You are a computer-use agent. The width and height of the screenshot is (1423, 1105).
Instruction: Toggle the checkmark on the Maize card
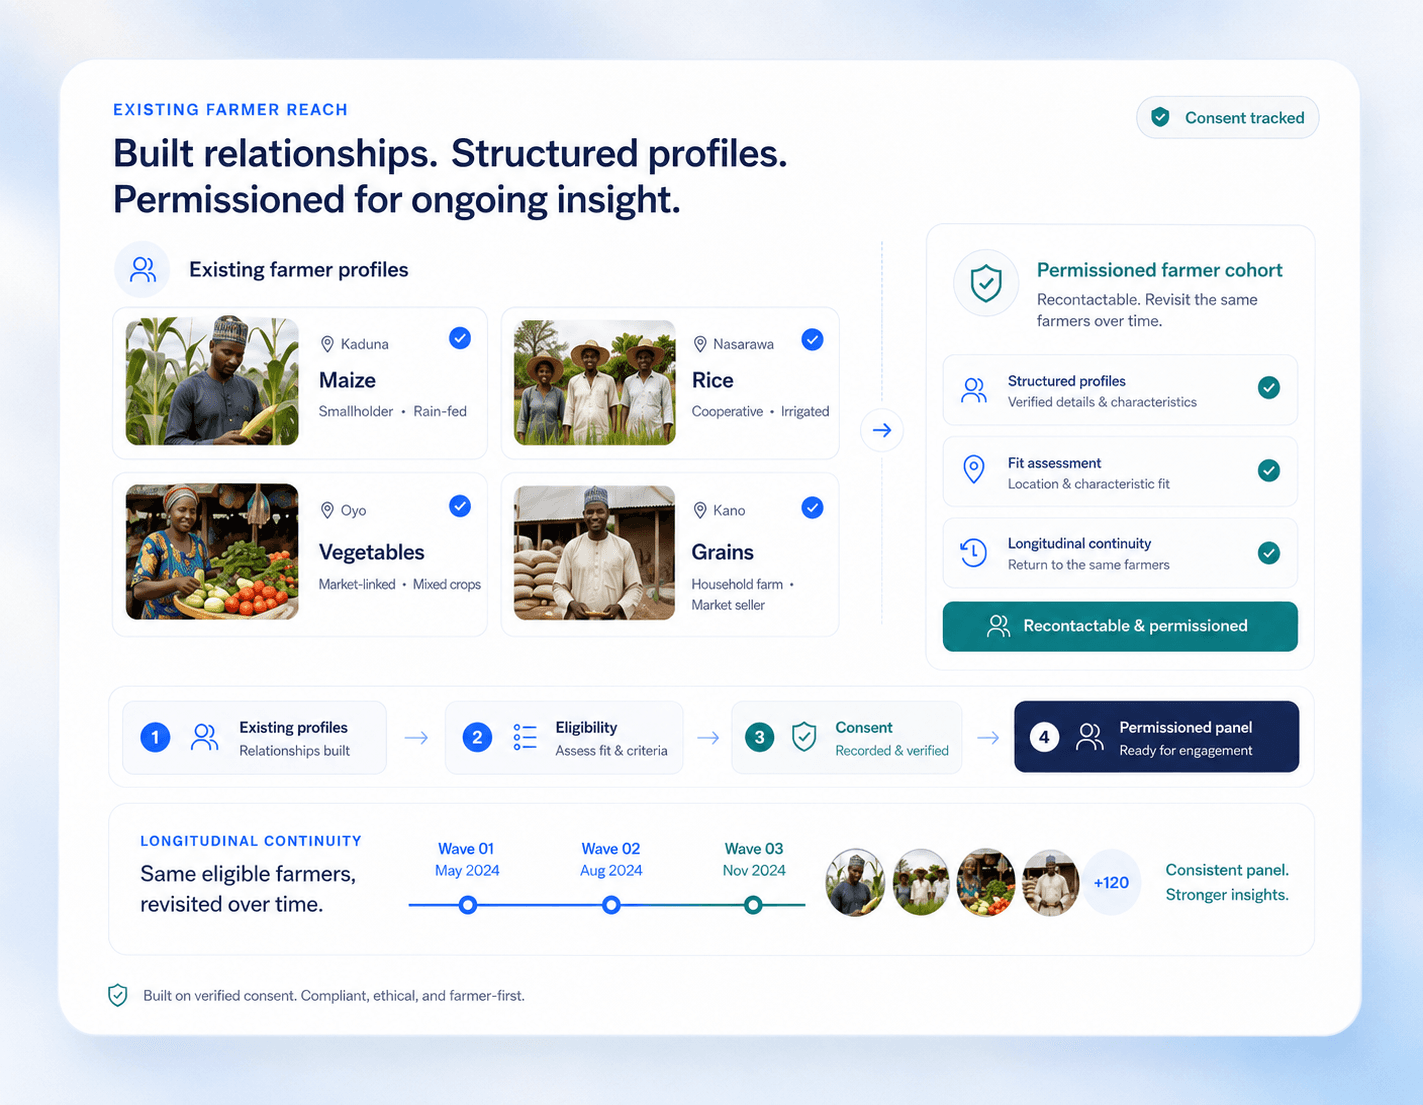pos(460,338)
